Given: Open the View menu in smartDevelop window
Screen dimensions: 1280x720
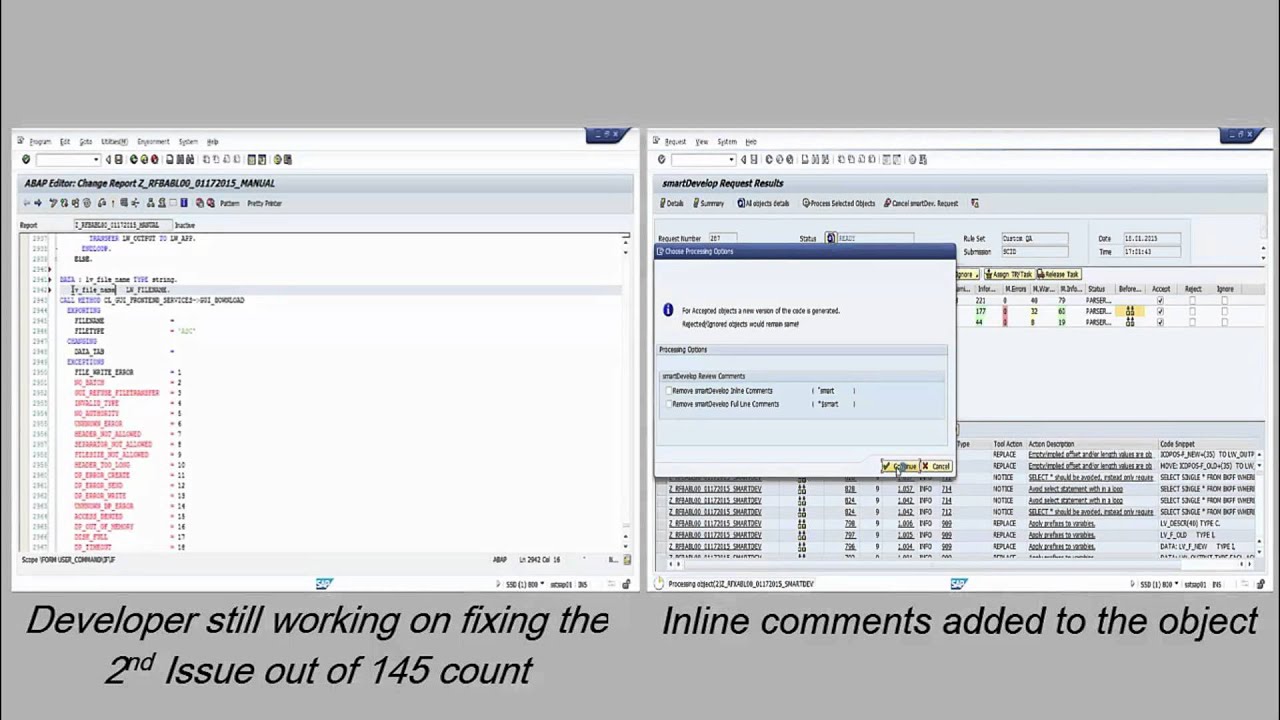Looking at the screenshot, I should tap(702, 142).
